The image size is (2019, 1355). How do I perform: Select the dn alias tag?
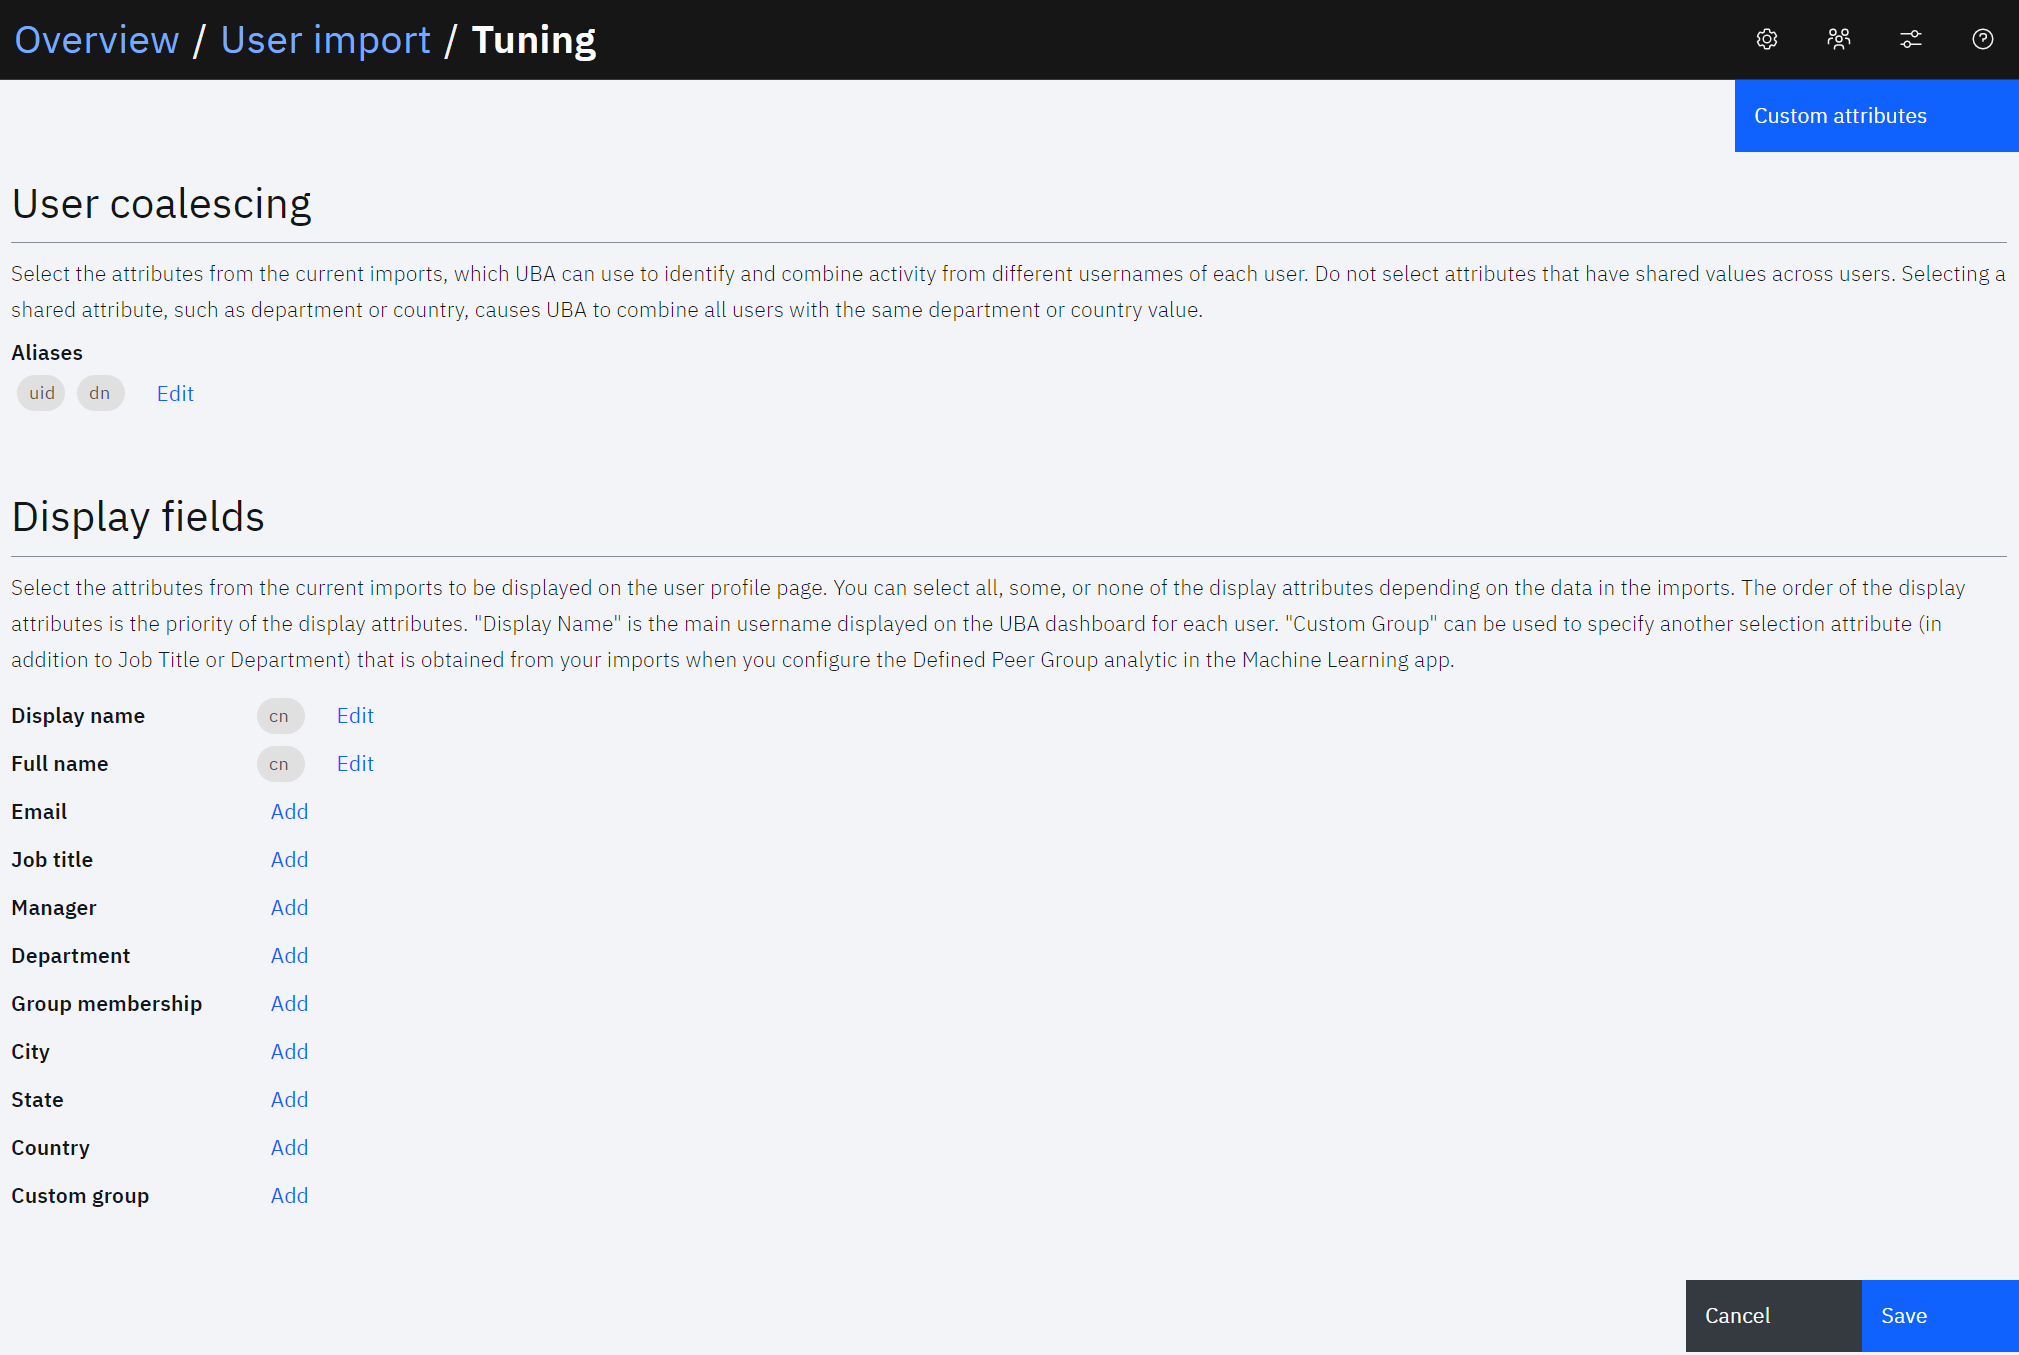(100, 393)
